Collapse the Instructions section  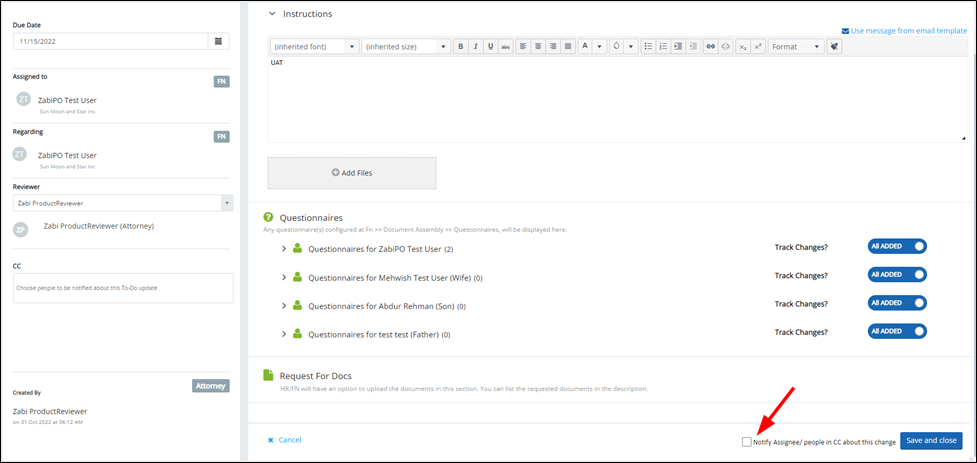[271, 14]
